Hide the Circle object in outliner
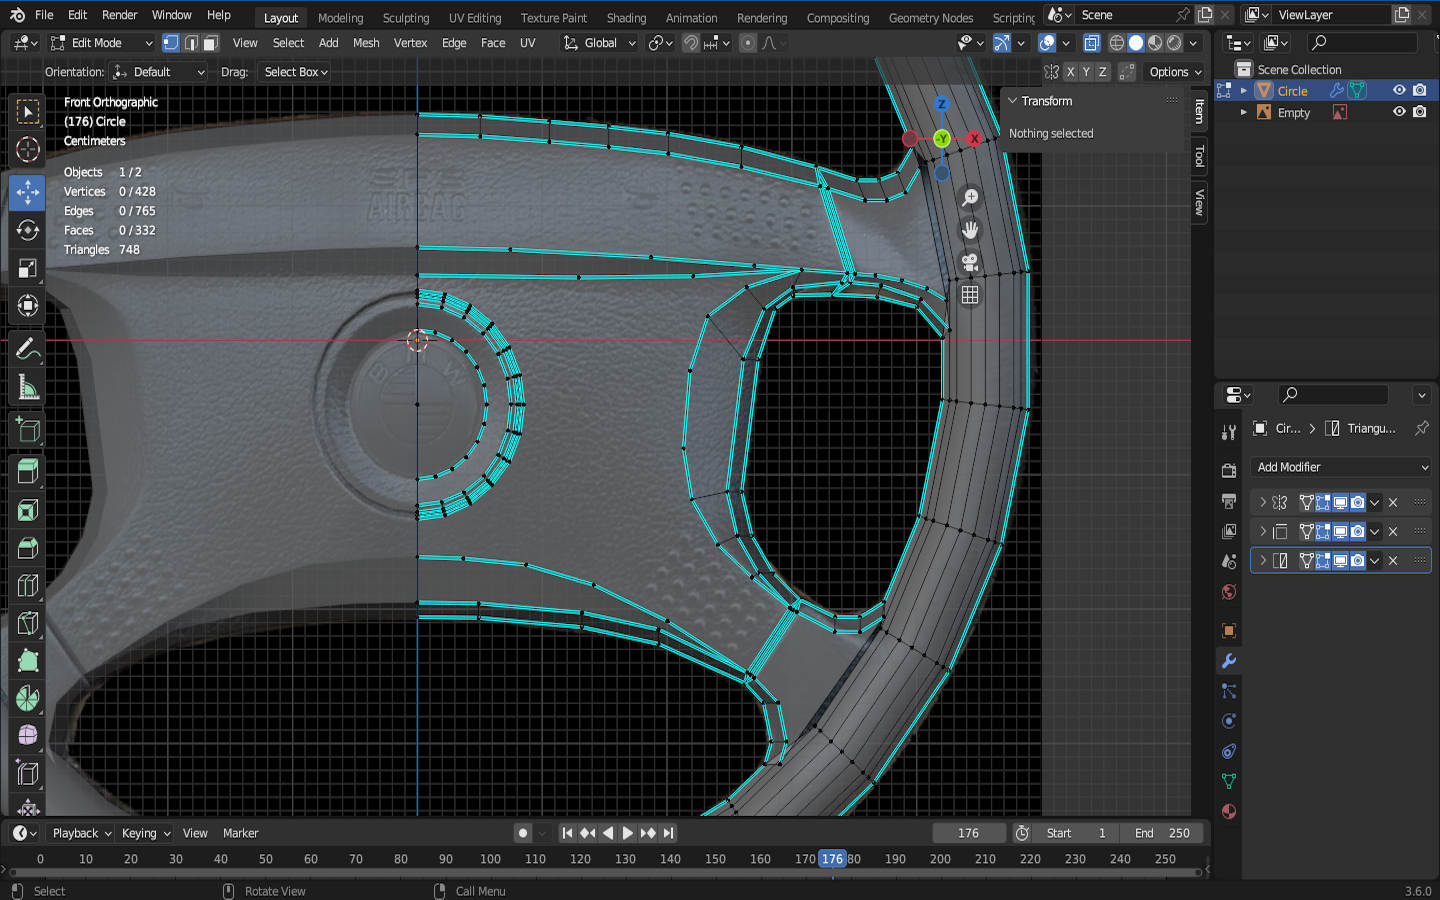 pos(1399,90)
